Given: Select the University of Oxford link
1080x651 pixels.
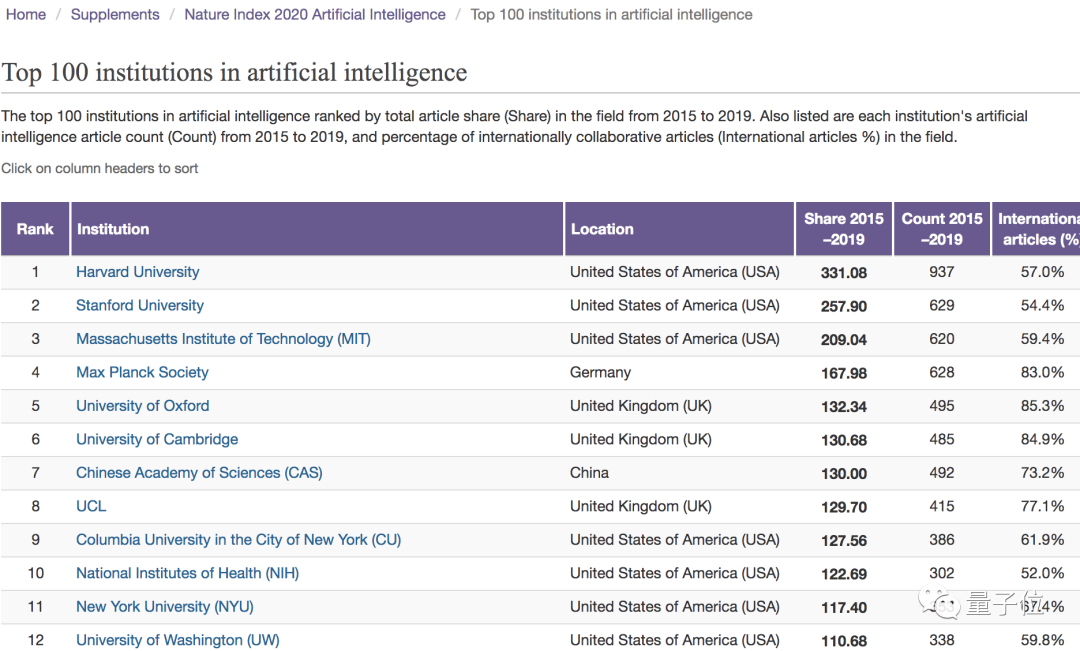Looking at the screenshot, I should pyautogui.click(x=143, y=406).
